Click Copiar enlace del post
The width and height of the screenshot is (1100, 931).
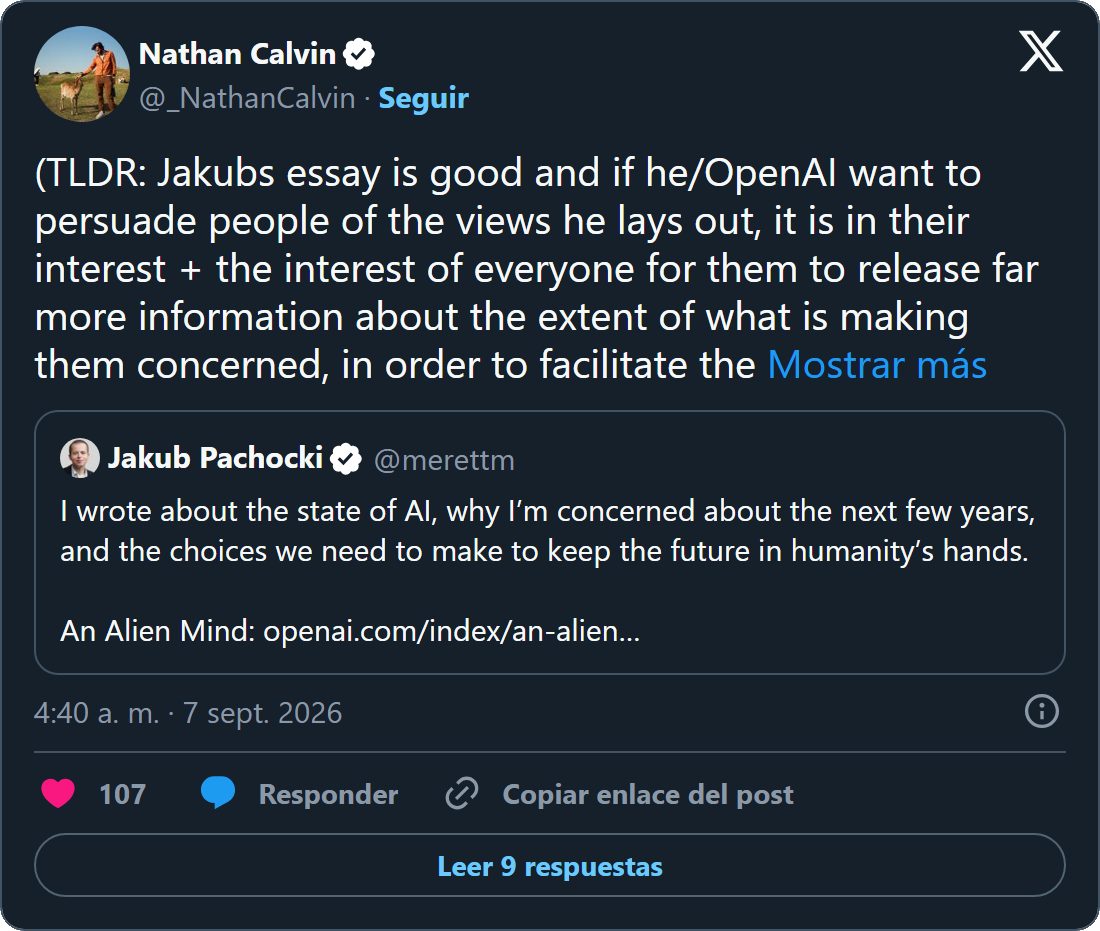click(x=648, y=794)
